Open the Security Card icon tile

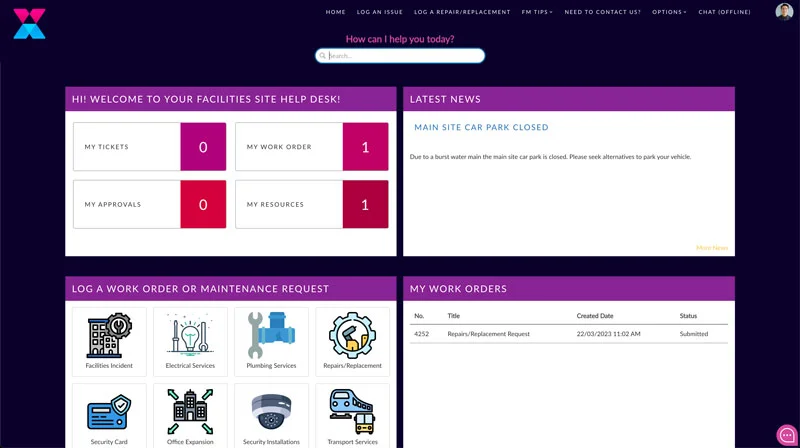[109, 417]
